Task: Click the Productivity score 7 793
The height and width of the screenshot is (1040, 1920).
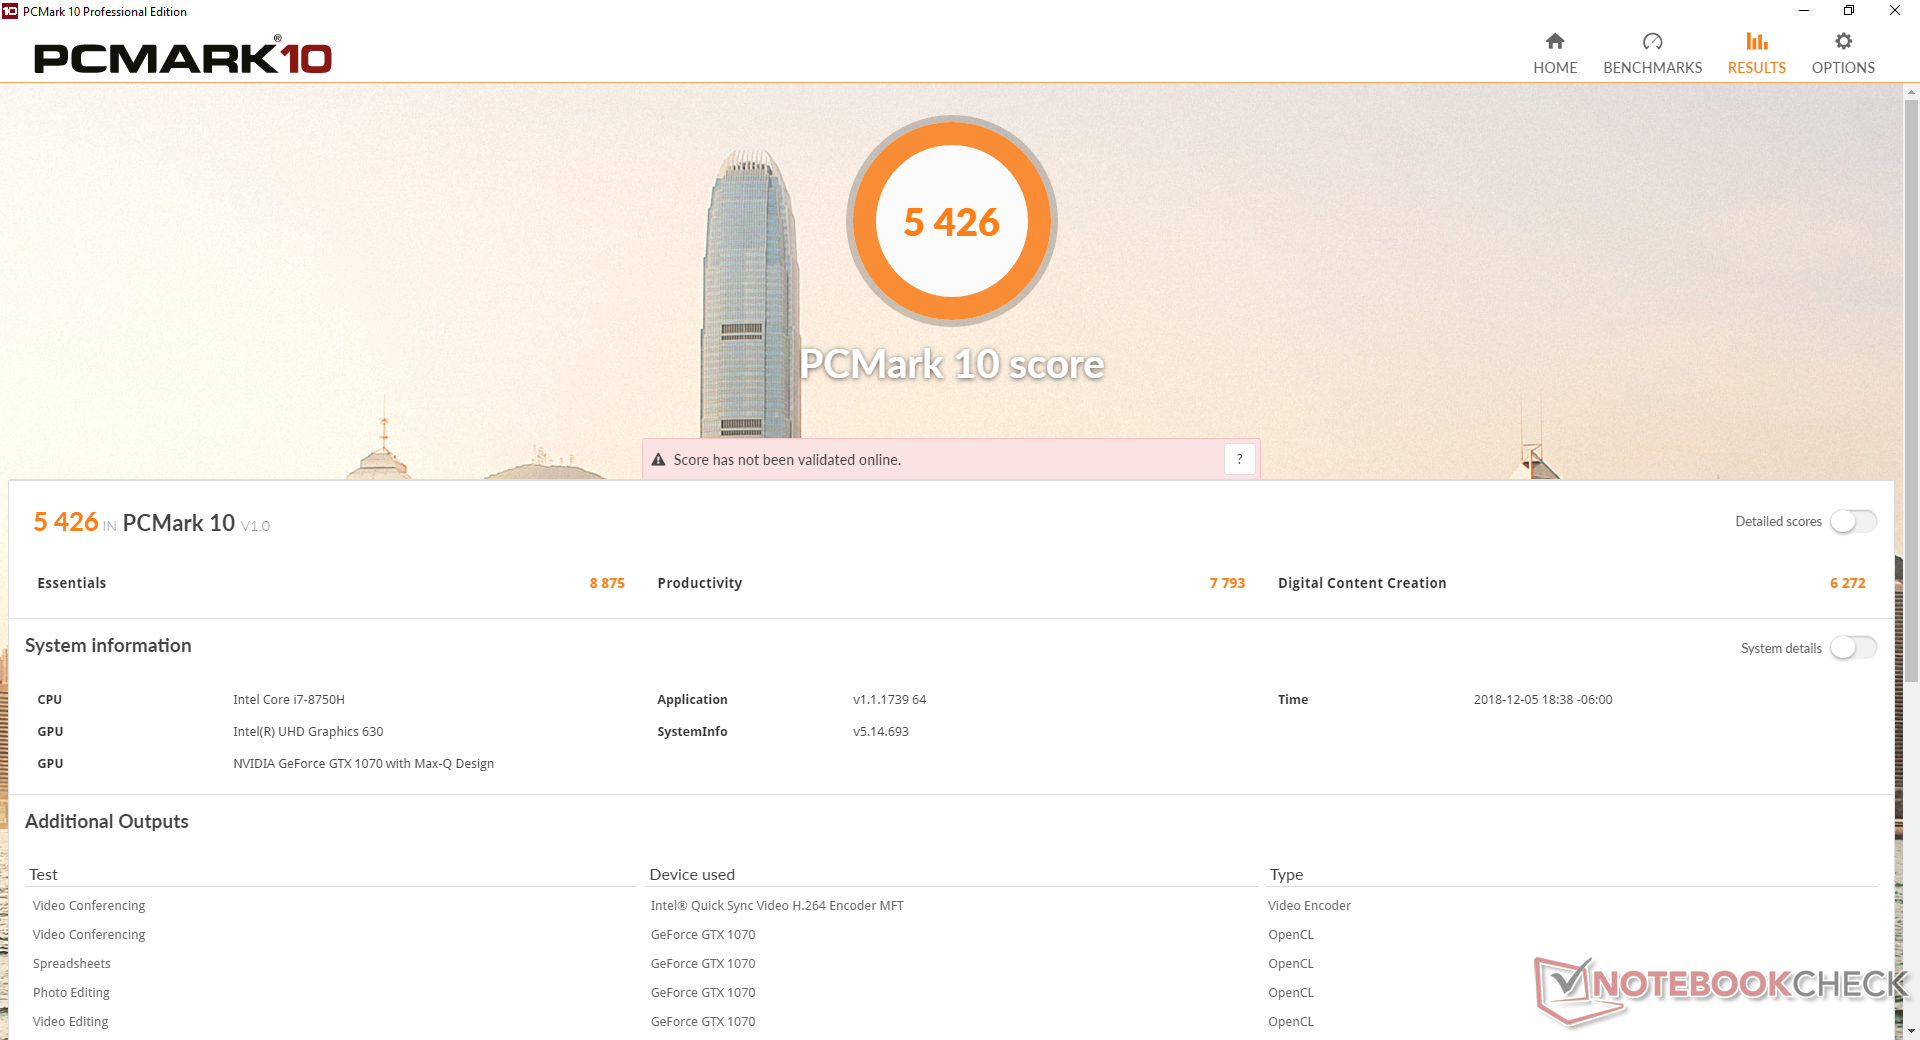Action: [x=1227, y=583]
